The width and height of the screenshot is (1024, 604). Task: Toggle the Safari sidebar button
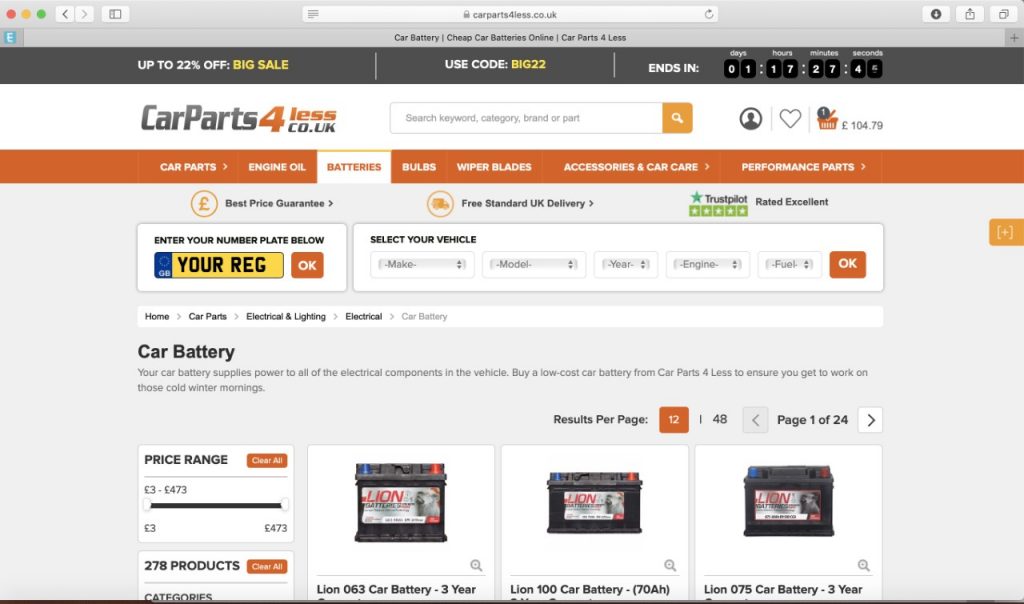coord(115,14)
